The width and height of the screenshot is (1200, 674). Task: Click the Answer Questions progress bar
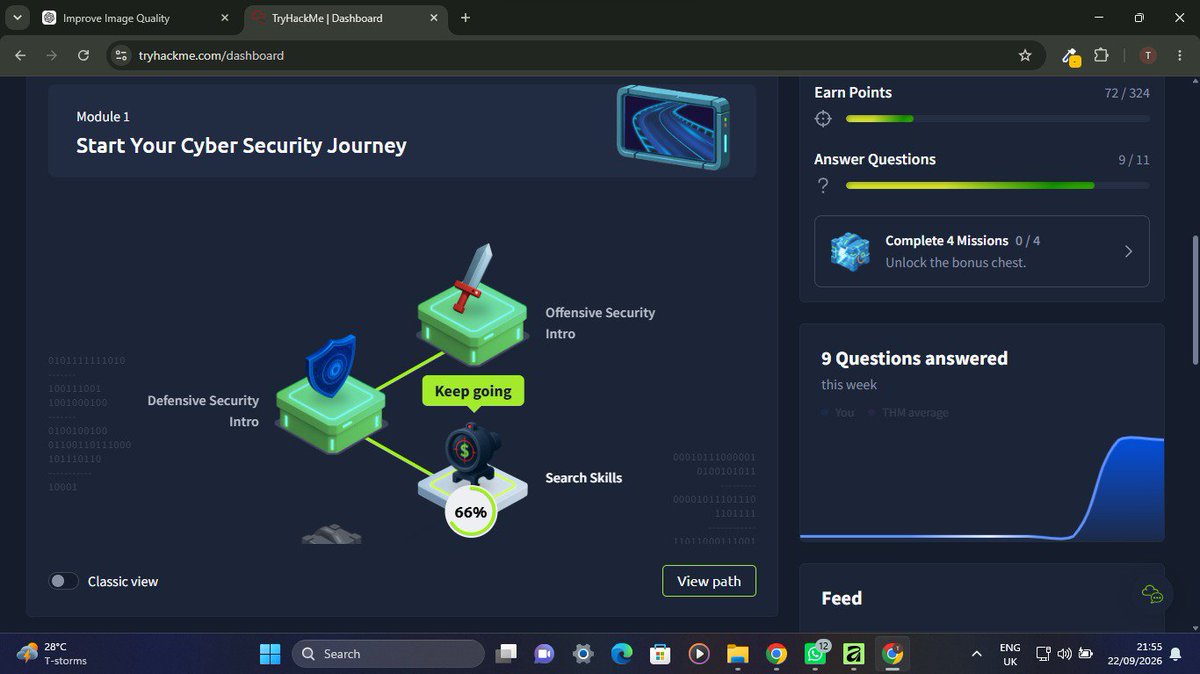click(x=997, y=186)
